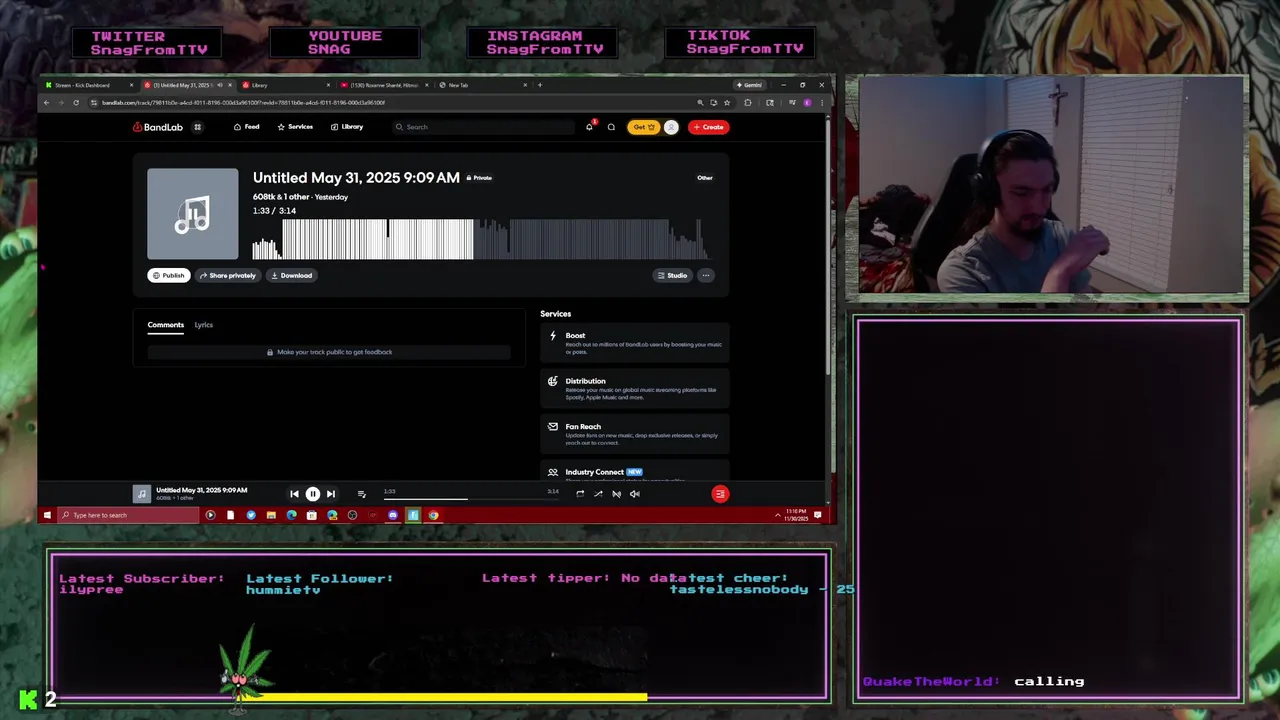The width and height of the screenshot is (1280, 720).
Task: Switch to the Lyrics tab
Action: click(204, 325)
